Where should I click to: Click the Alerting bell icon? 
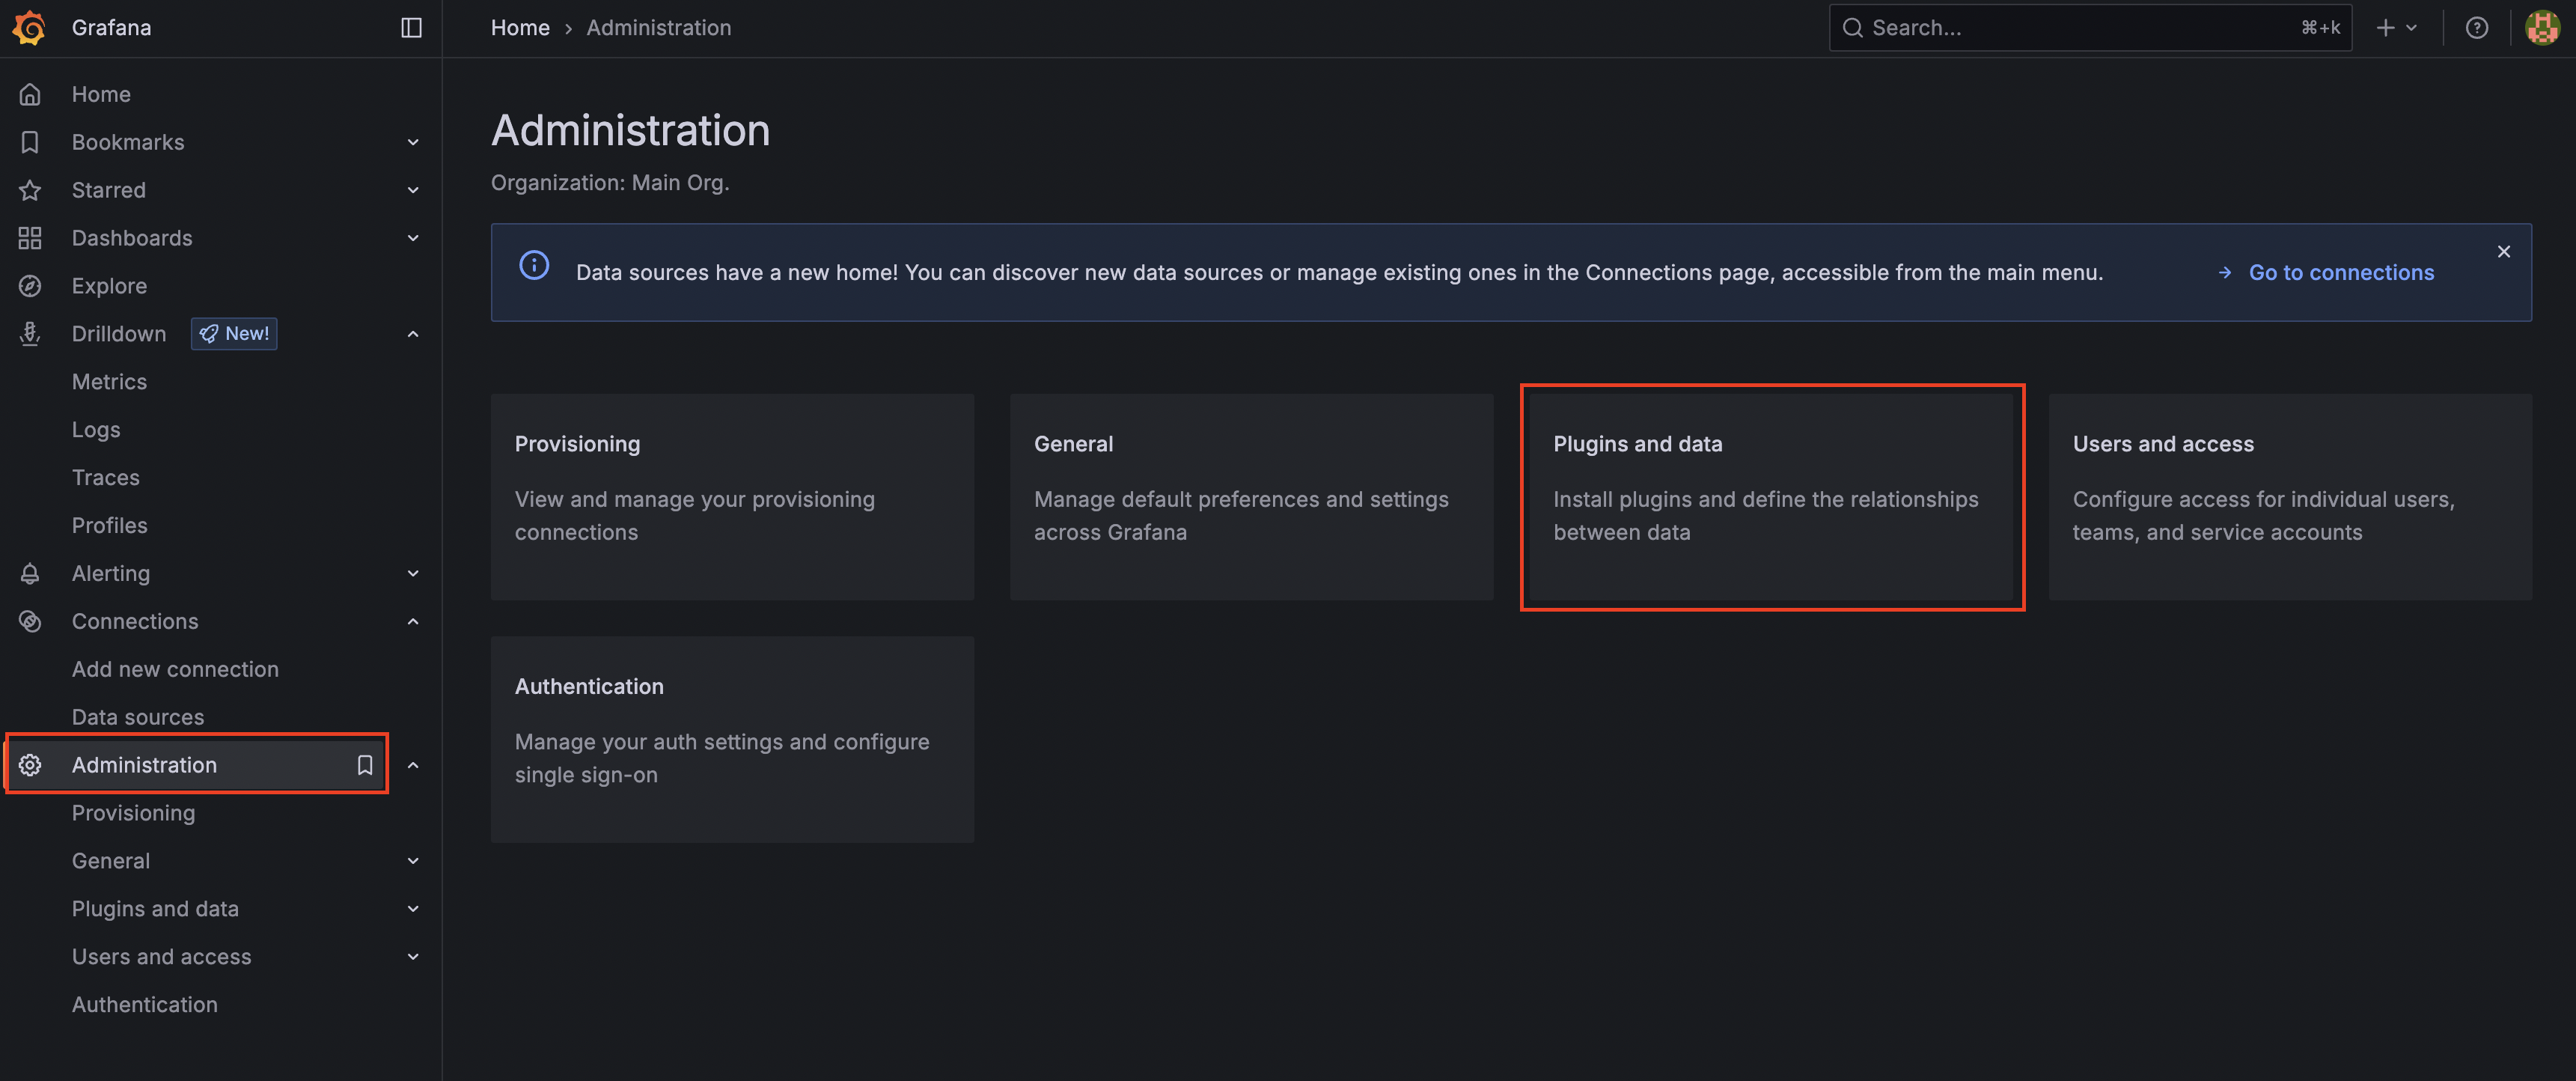click(x=30, y=573)
